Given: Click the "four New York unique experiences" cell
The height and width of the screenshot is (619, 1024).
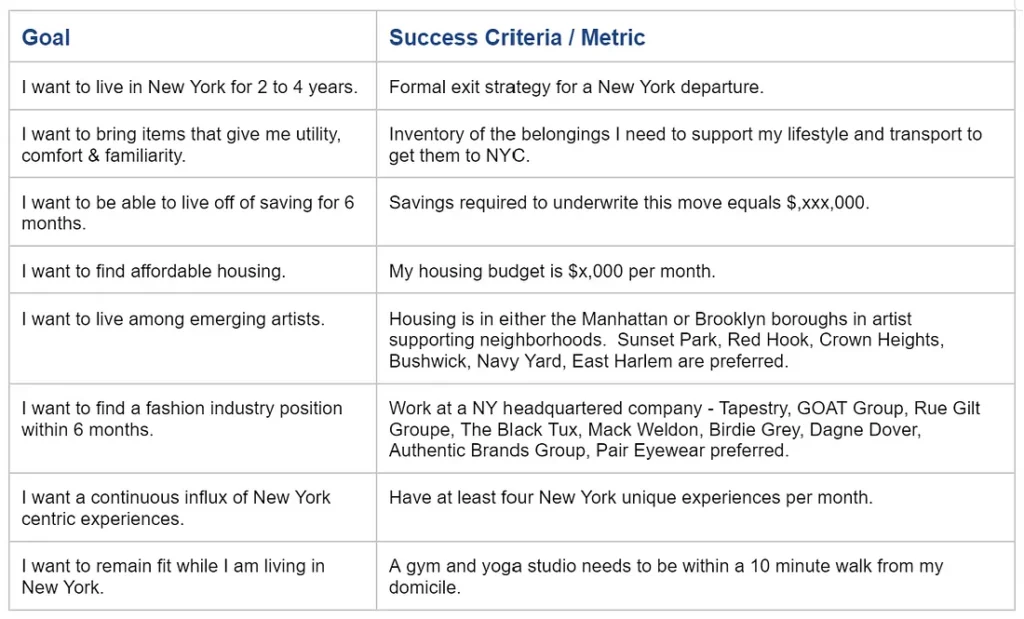Looking at the screenshot, I should (x=631, y=498).
